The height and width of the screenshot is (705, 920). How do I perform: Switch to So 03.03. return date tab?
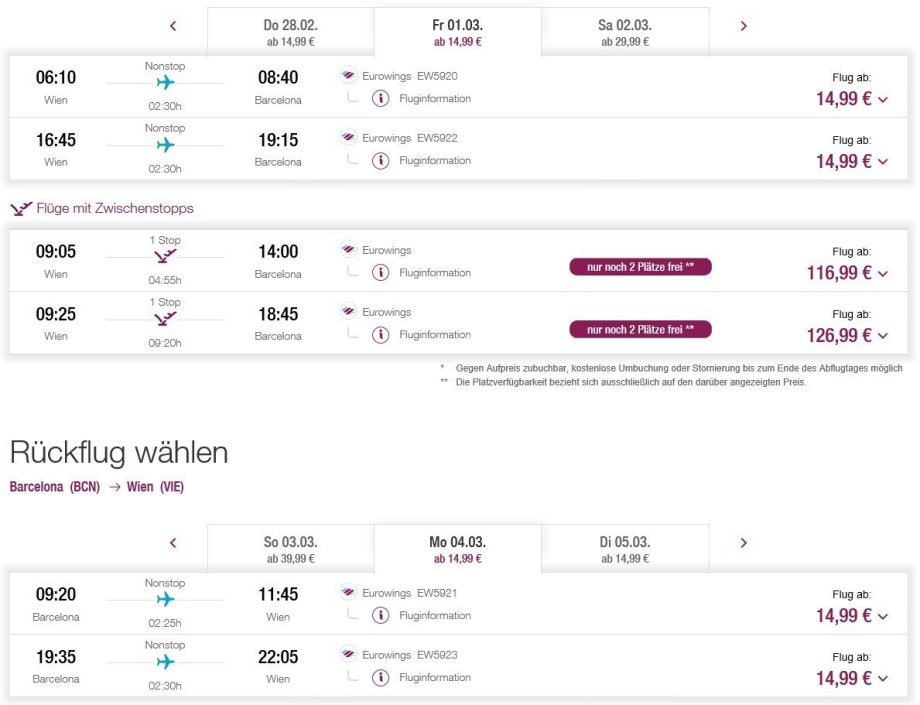click(x=290, y=549)
